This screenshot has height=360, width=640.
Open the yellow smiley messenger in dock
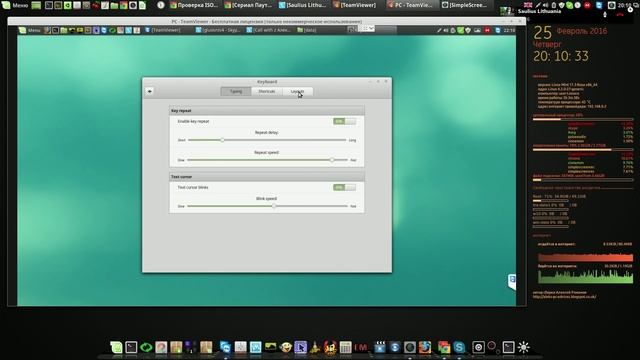click(286, 347)
